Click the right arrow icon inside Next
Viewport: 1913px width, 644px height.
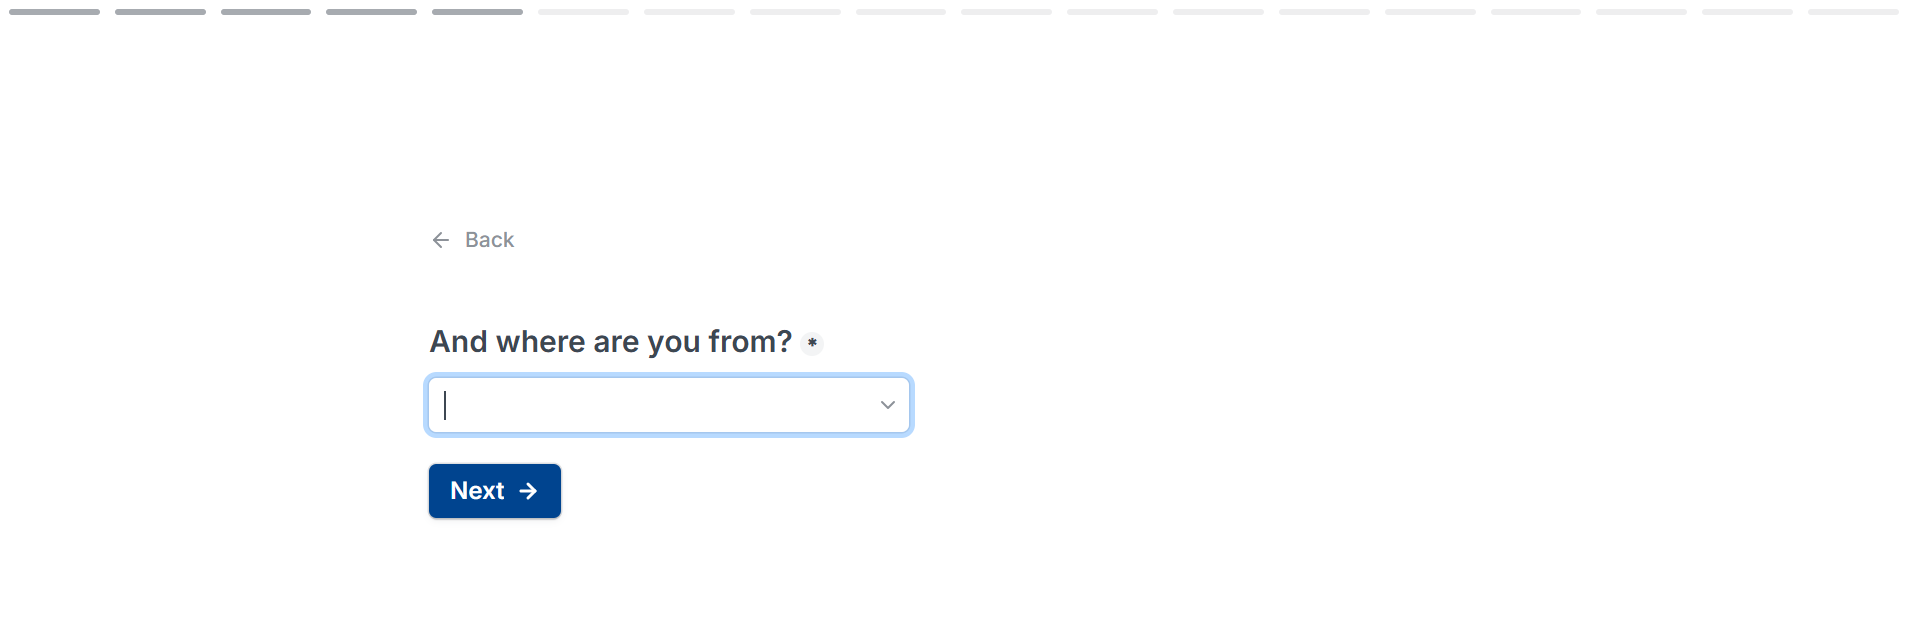(528, 491)
